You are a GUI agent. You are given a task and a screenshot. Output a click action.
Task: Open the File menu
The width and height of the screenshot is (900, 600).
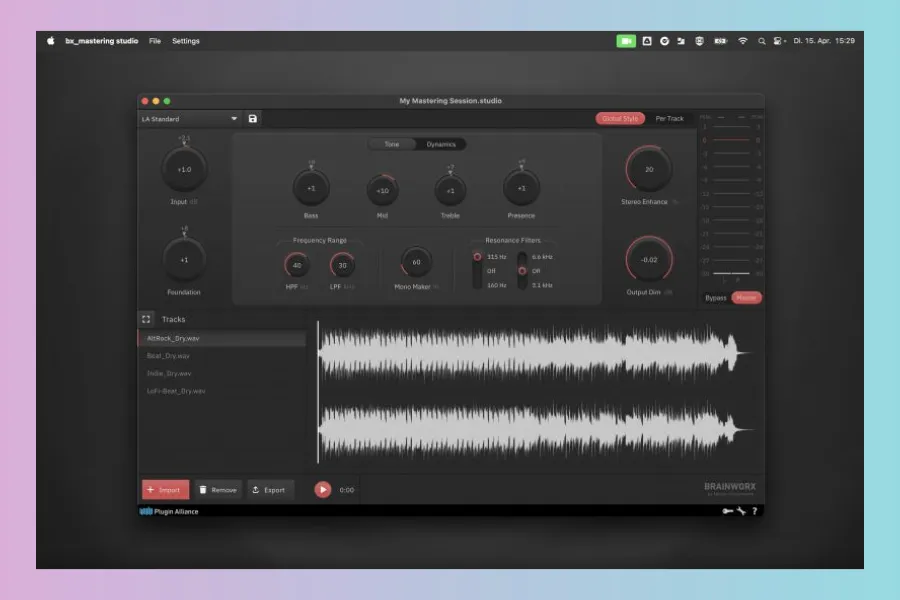pyautogui.click(x=155, y=41)
